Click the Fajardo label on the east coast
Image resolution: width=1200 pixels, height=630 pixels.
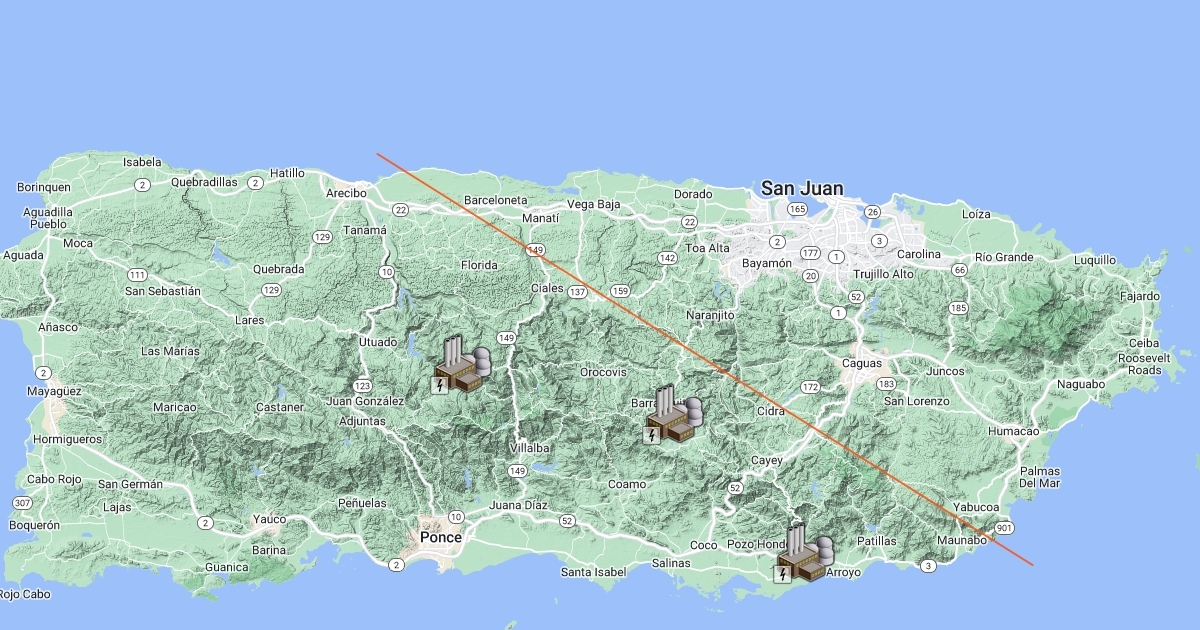[x=1139, y=296]
